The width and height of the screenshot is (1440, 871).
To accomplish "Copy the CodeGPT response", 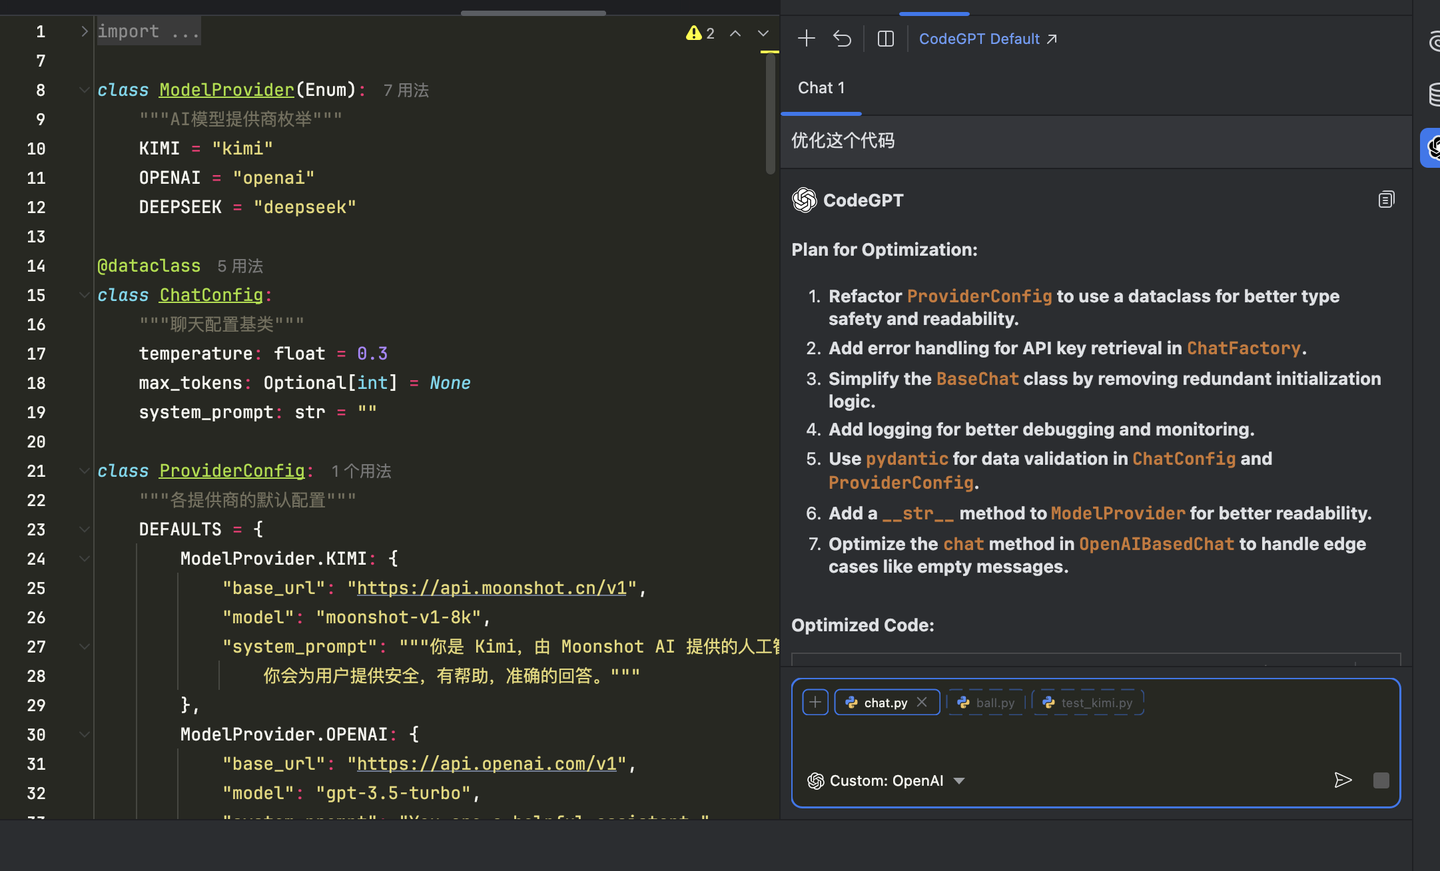I will tap(1385, 200).
